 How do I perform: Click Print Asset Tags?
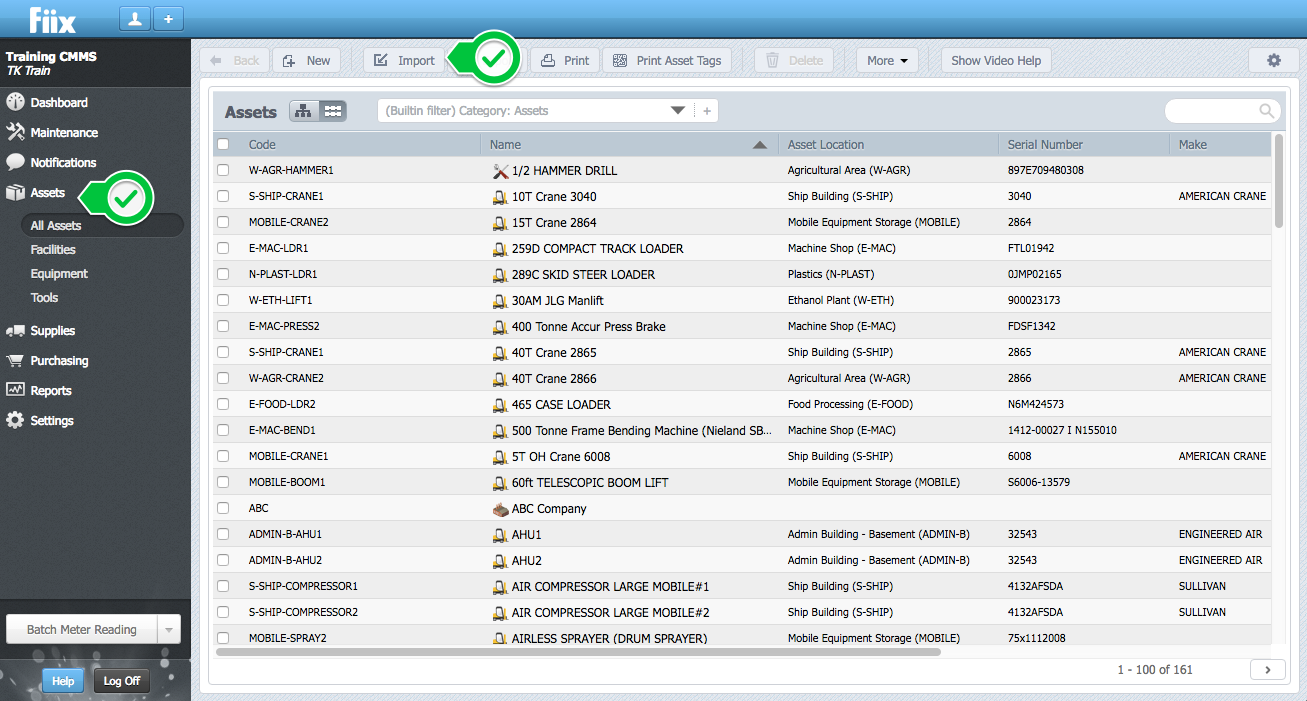[667, 60]
